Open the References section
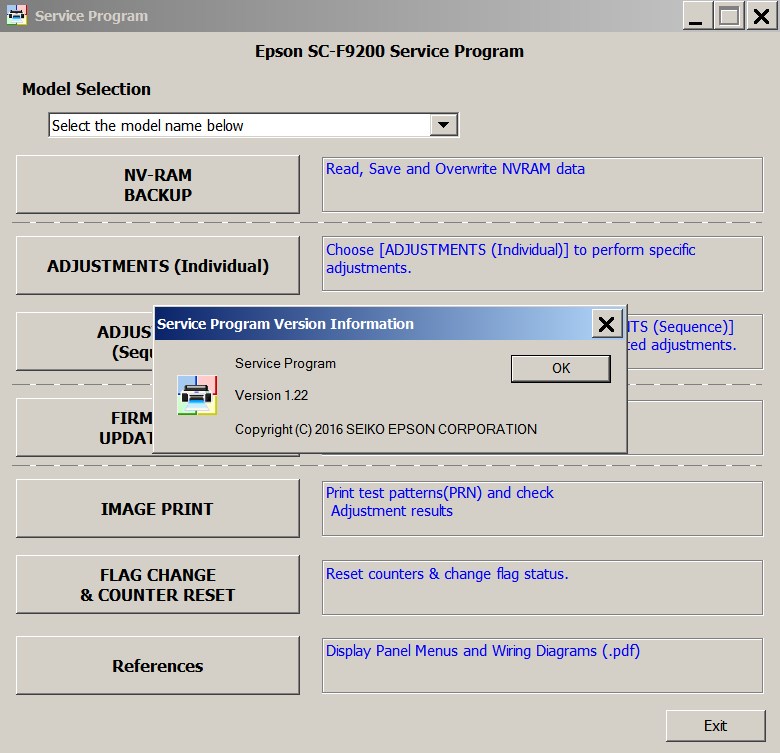 (158, 665)
